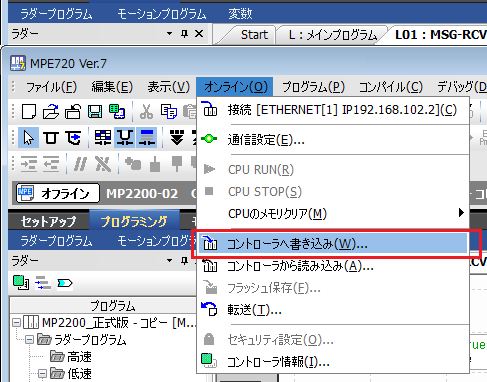487x382 pixels.
Task: Collapse the ラダープログラム tree folder
Action: [x=30, y=340]
